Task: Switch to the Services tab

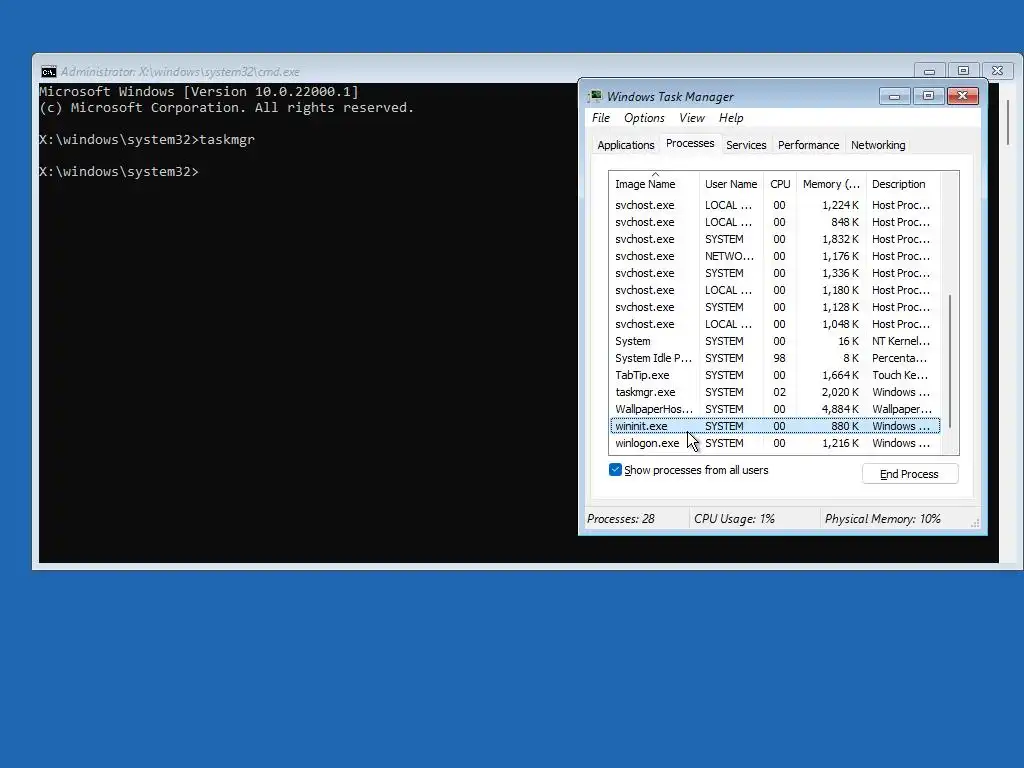Action: tap(746, 145)
